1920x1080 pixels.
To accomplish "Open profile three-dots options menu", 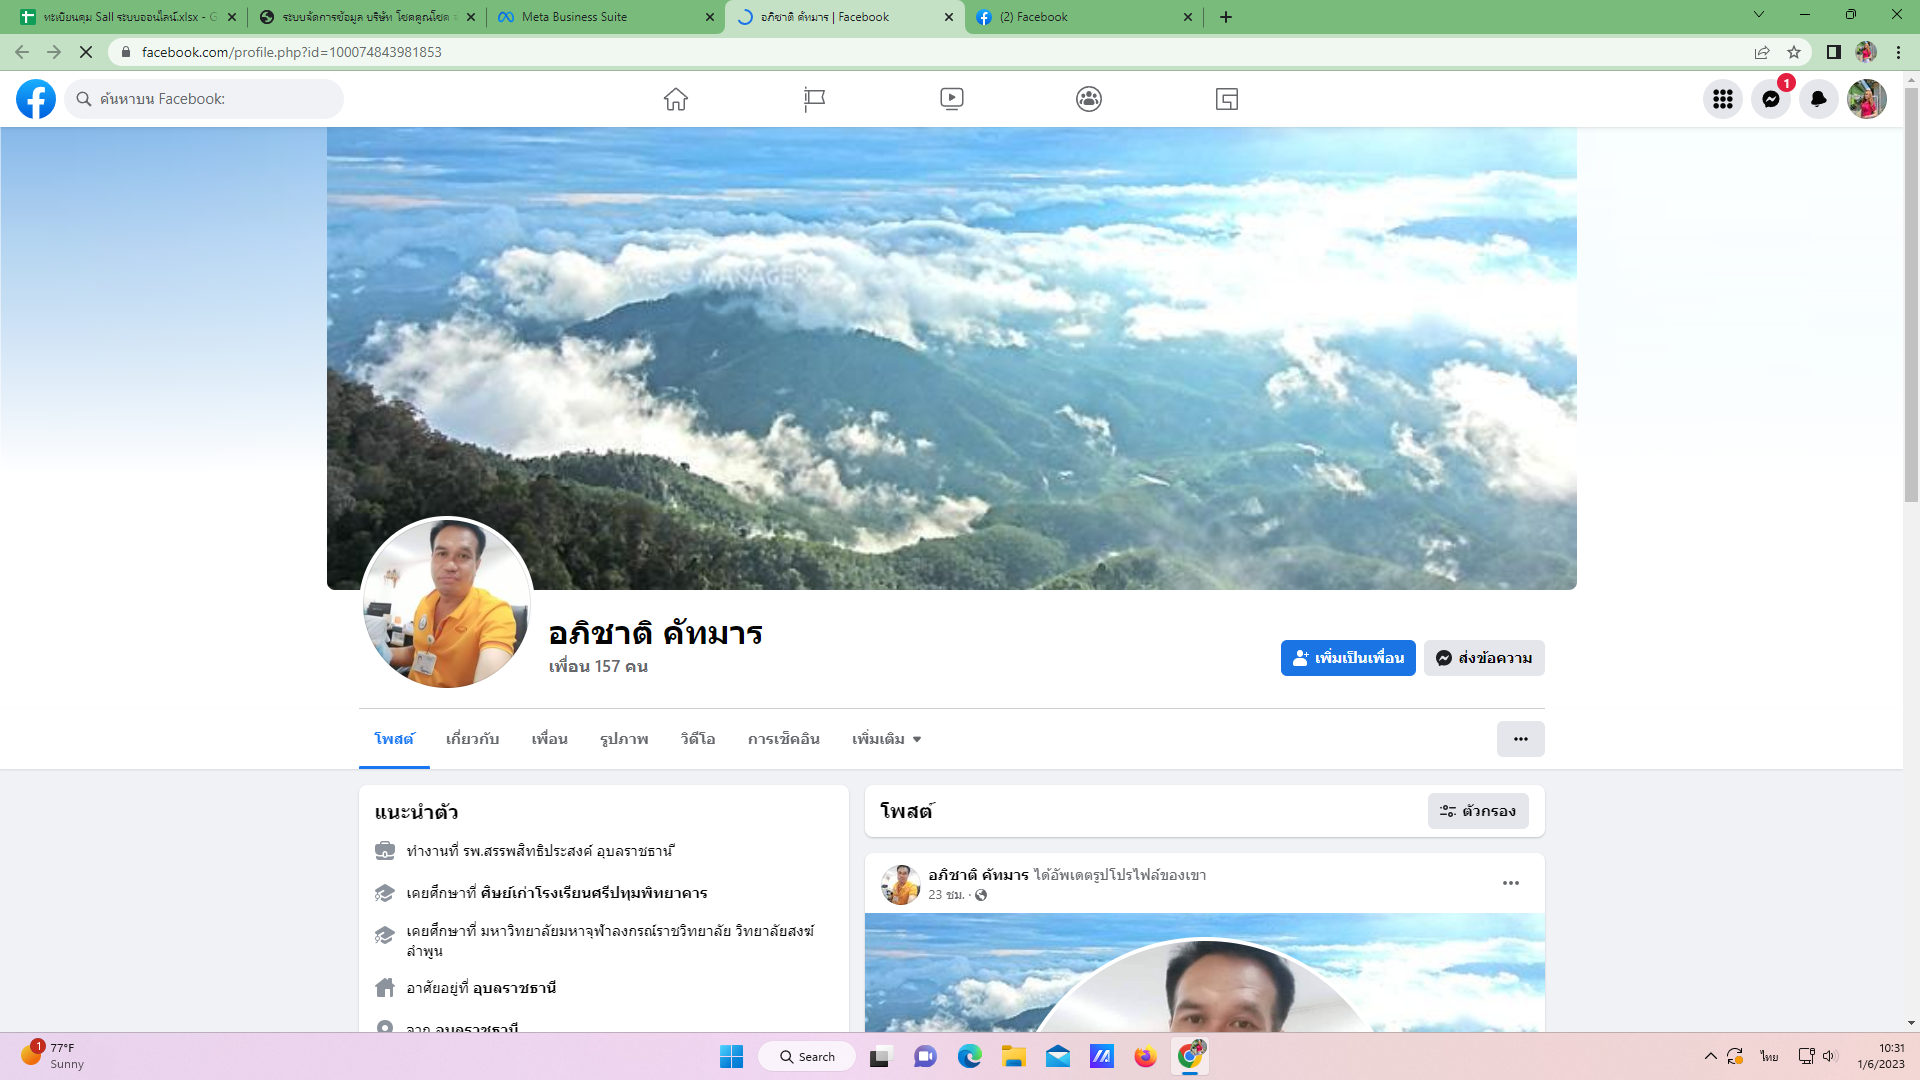I will click(x=1520, y=739).
